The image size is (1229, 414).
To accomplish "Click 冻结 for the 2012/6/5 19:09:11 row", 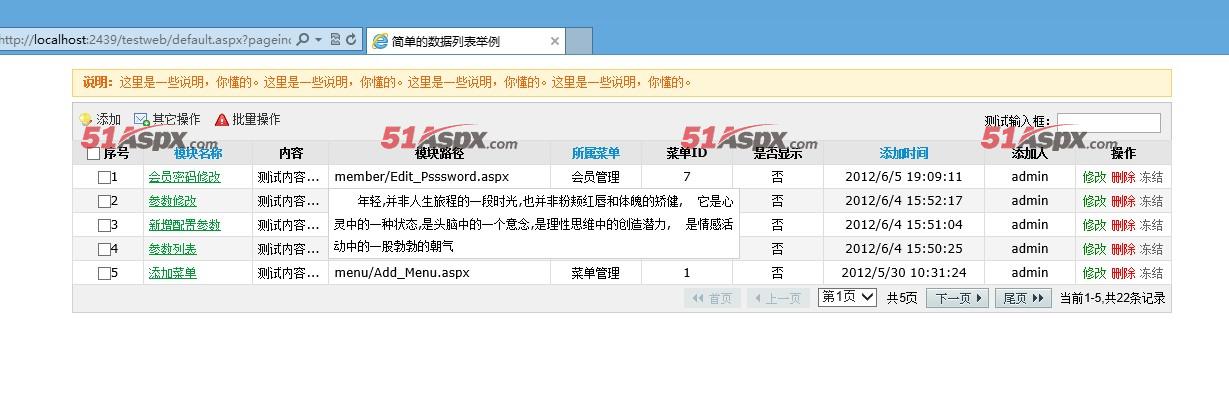I will 1152,177.
